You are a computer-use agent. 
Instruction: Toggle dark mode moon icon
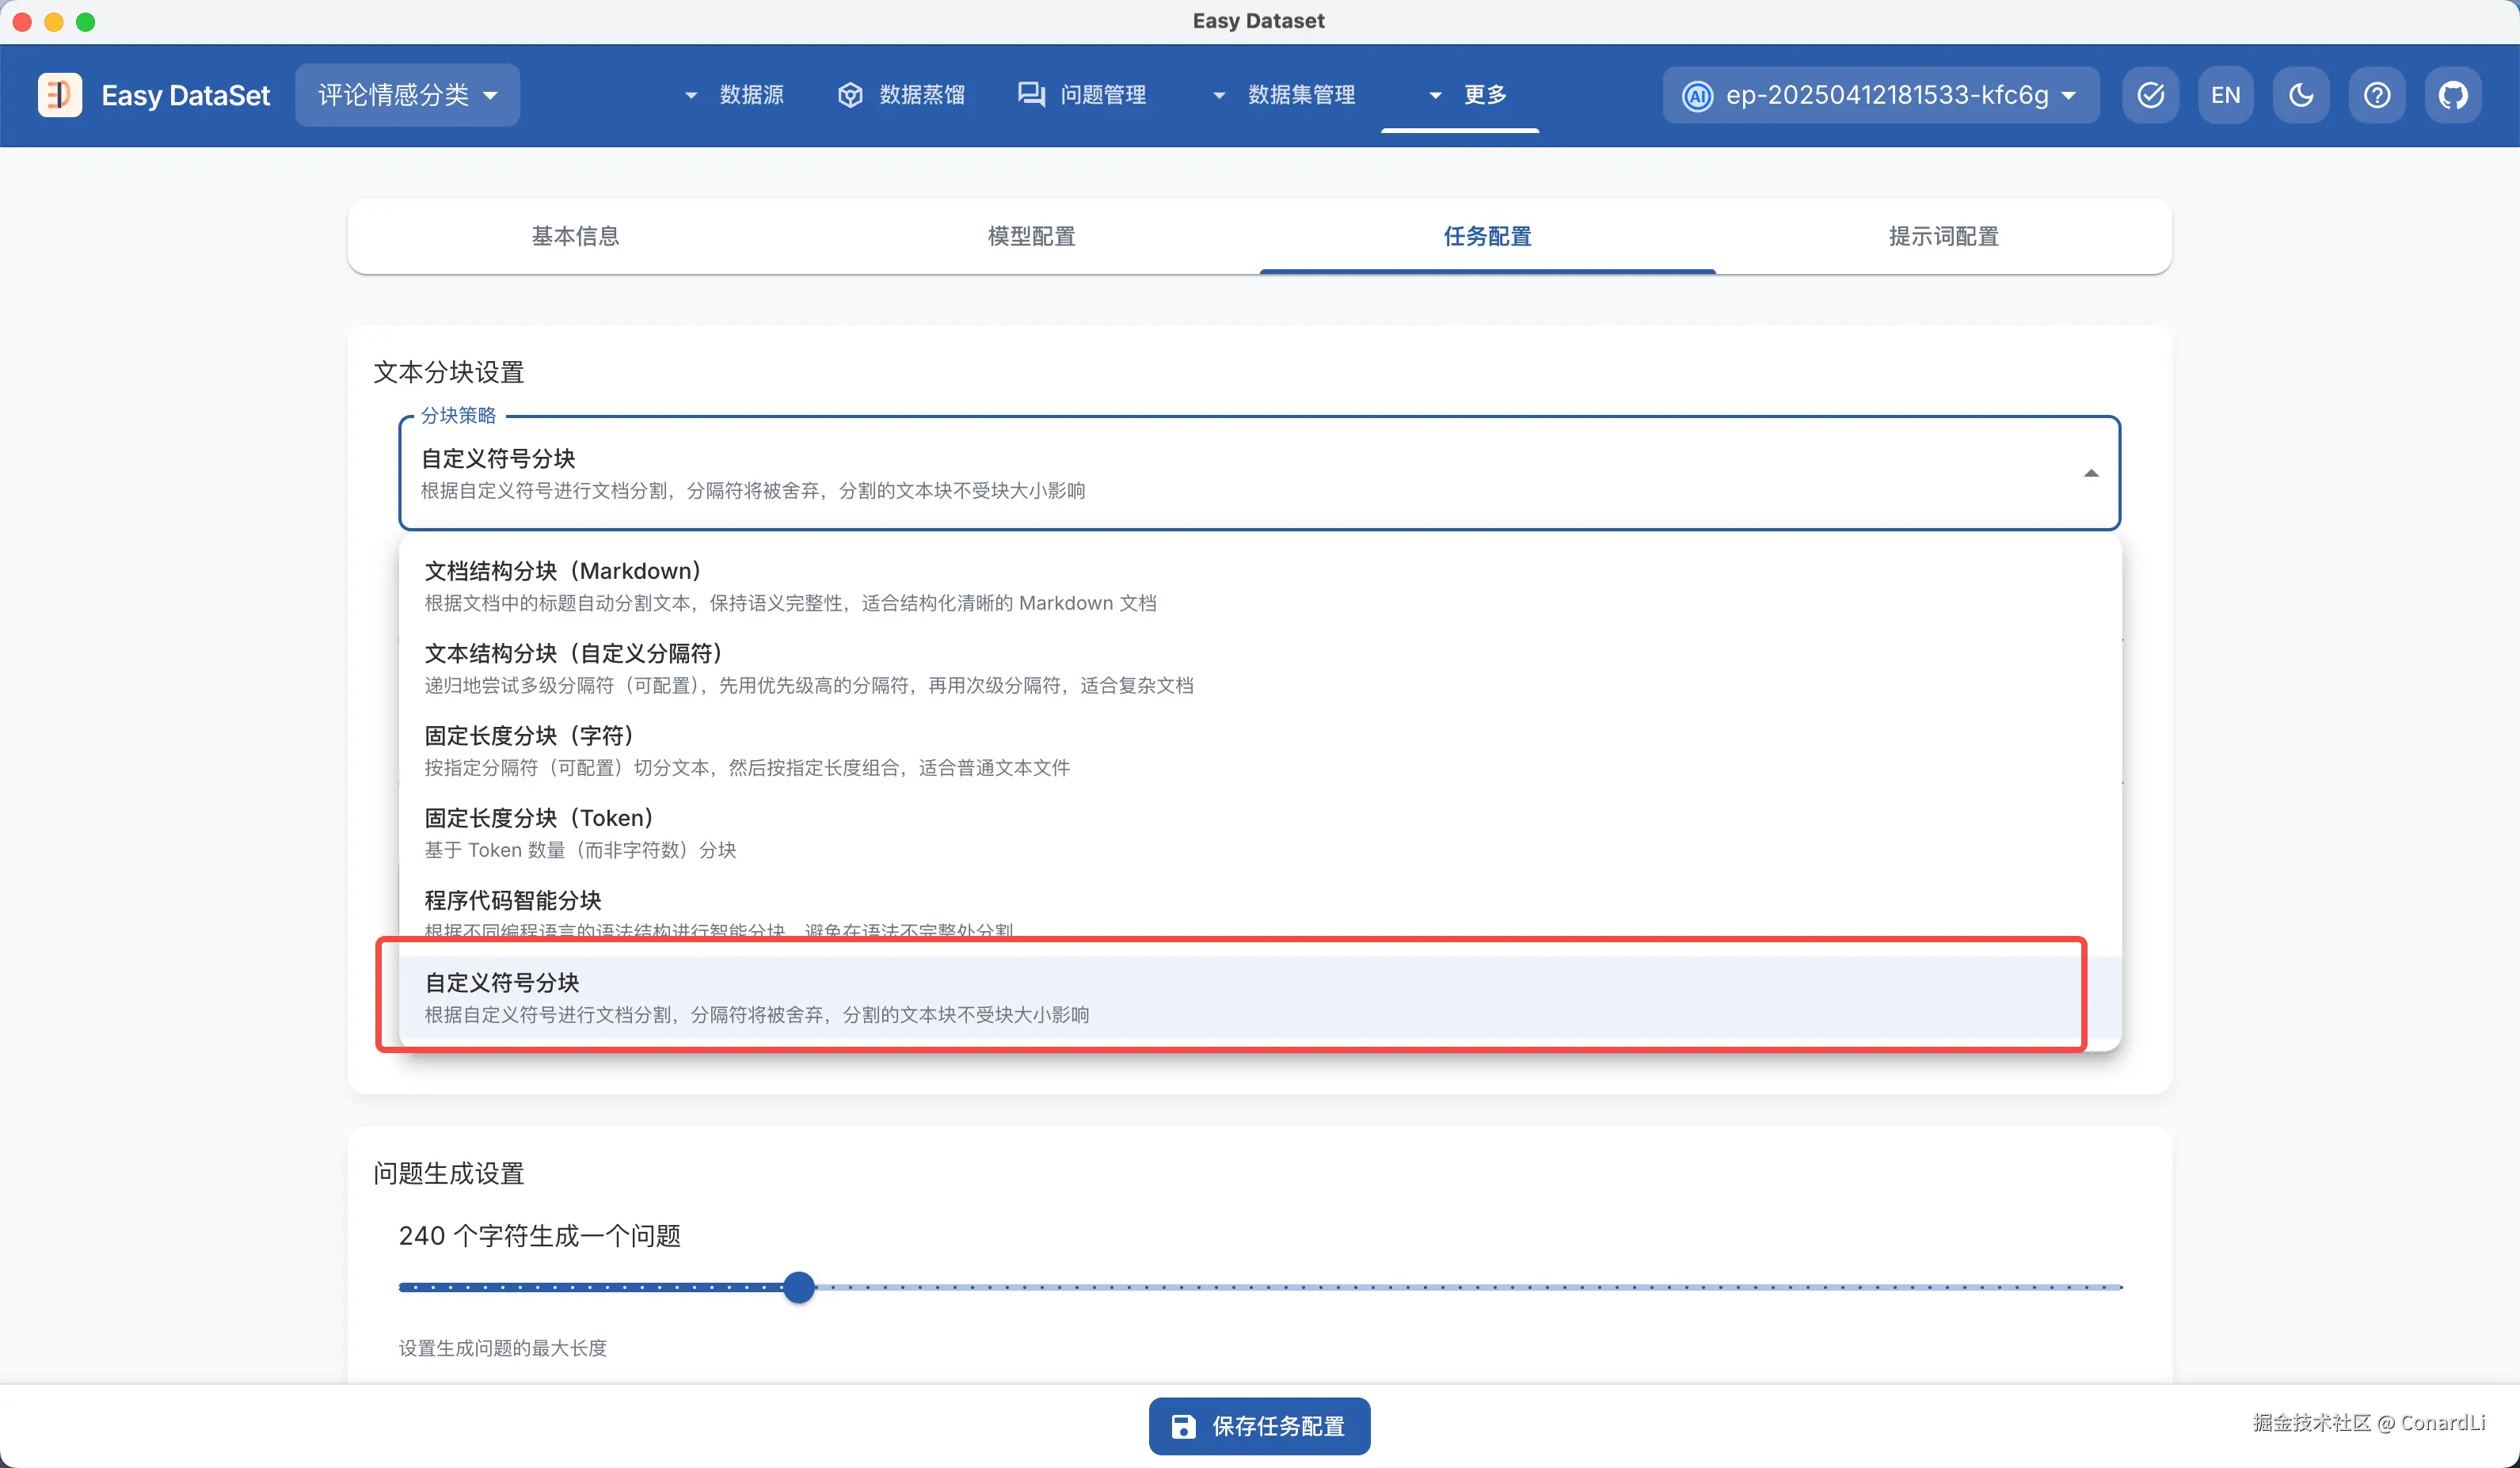point(2300,95)
